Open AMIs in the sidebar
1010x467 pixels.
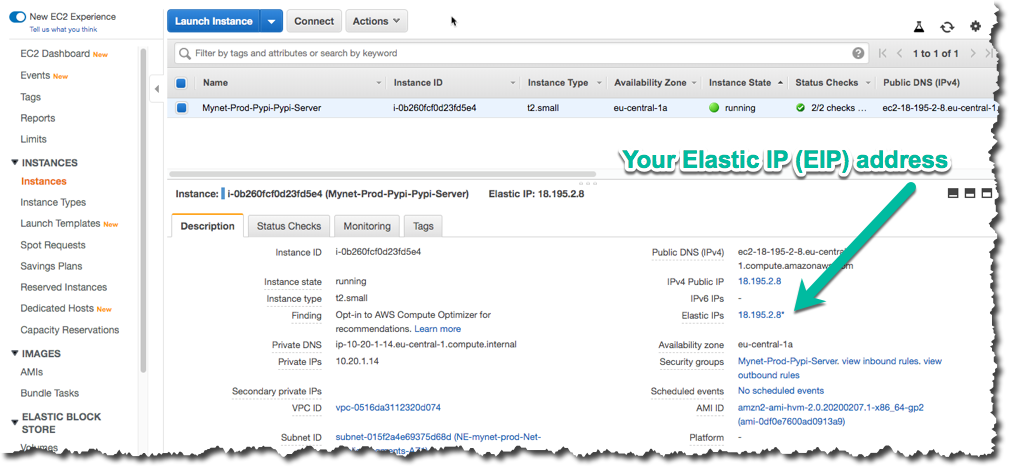coord(32,372)
